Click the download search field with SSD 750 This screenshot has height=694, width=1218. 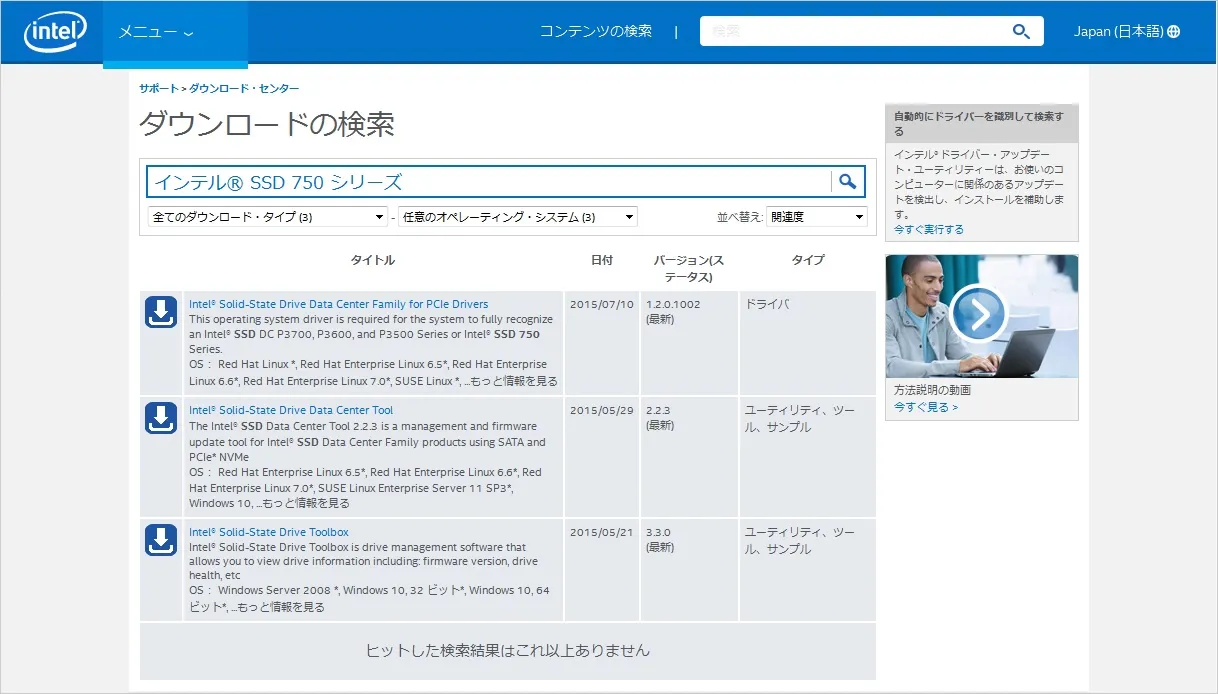tap(488, 182)
